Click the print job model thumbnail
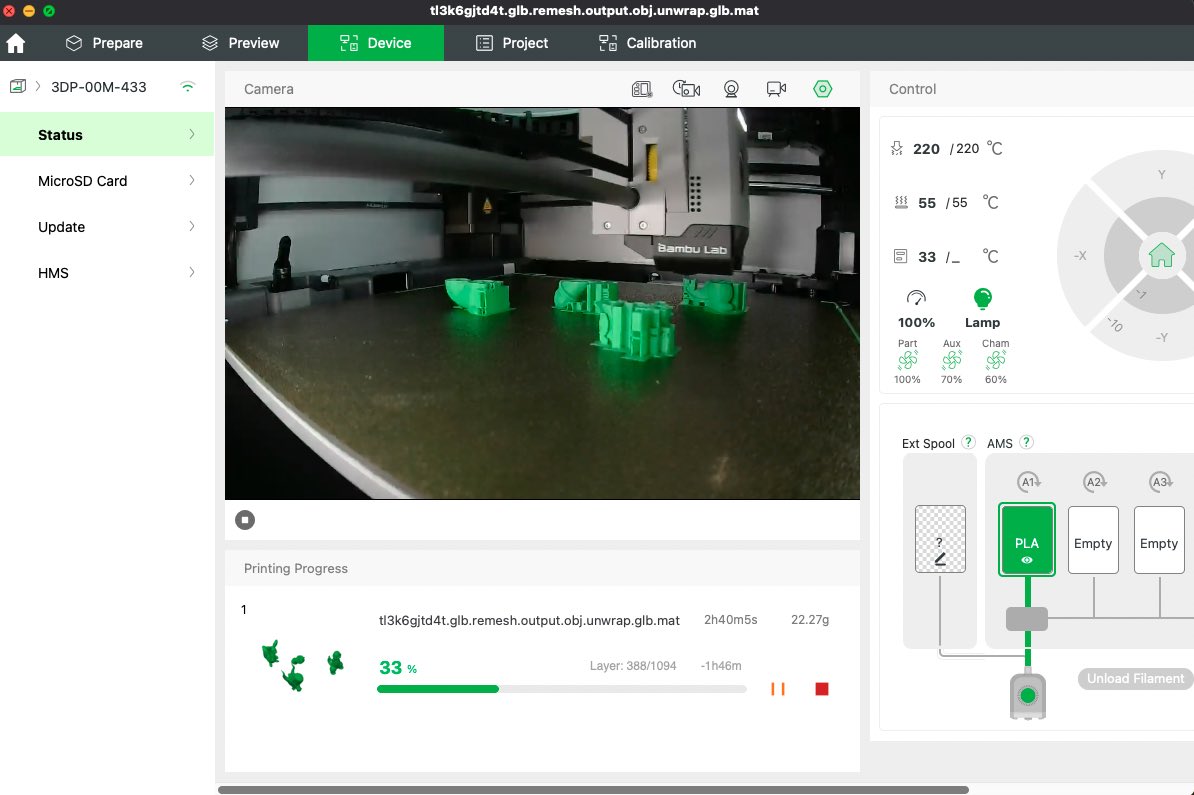Image resolution: width=1194 pixels, height=795 pixels. [x=303, y=666]
